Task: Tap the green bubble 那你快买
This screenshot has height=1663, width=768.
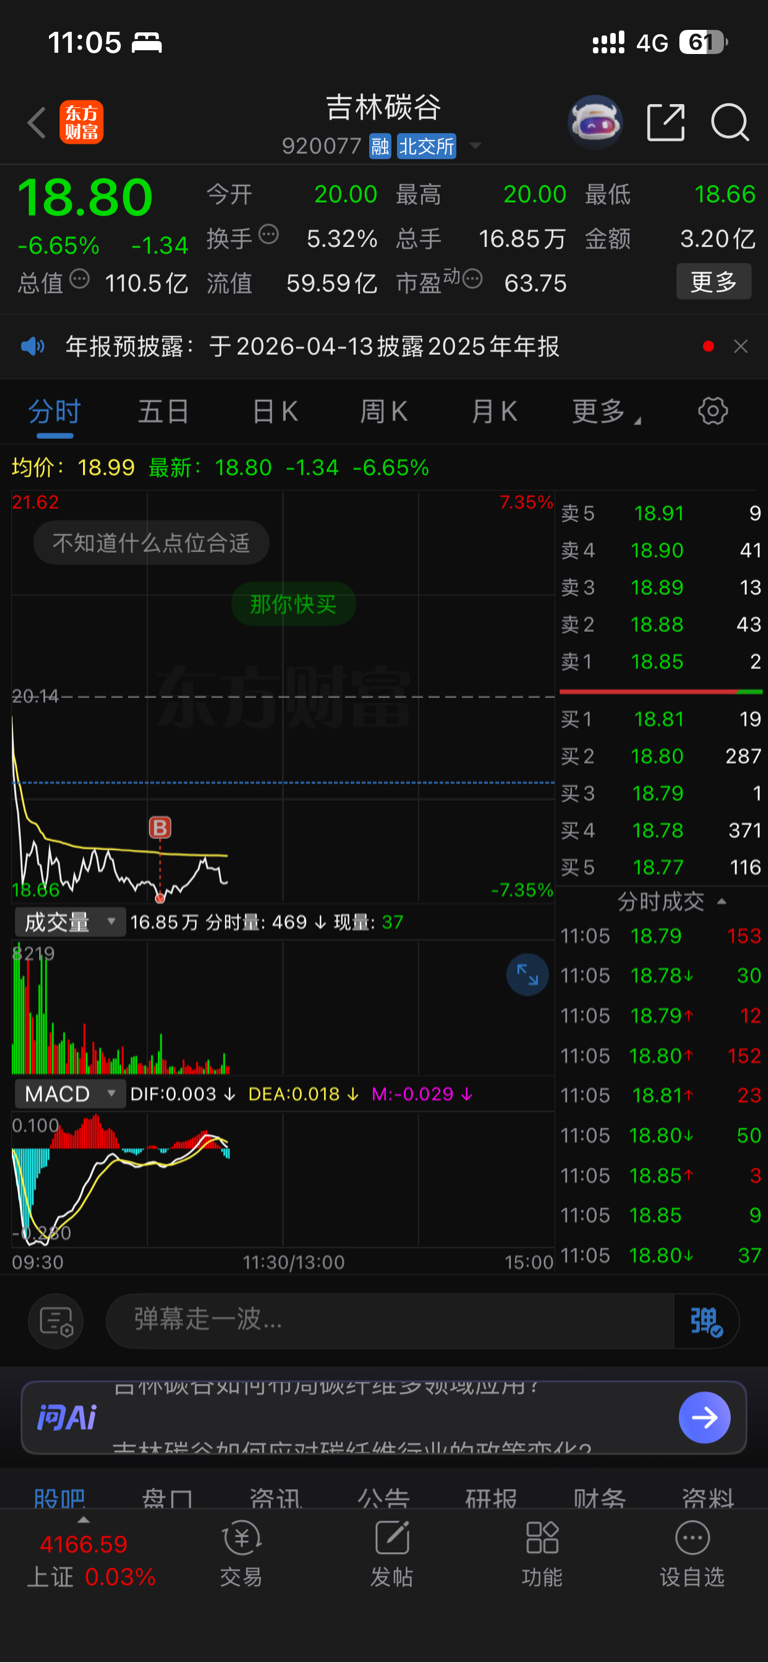Action: coord(293,604)
